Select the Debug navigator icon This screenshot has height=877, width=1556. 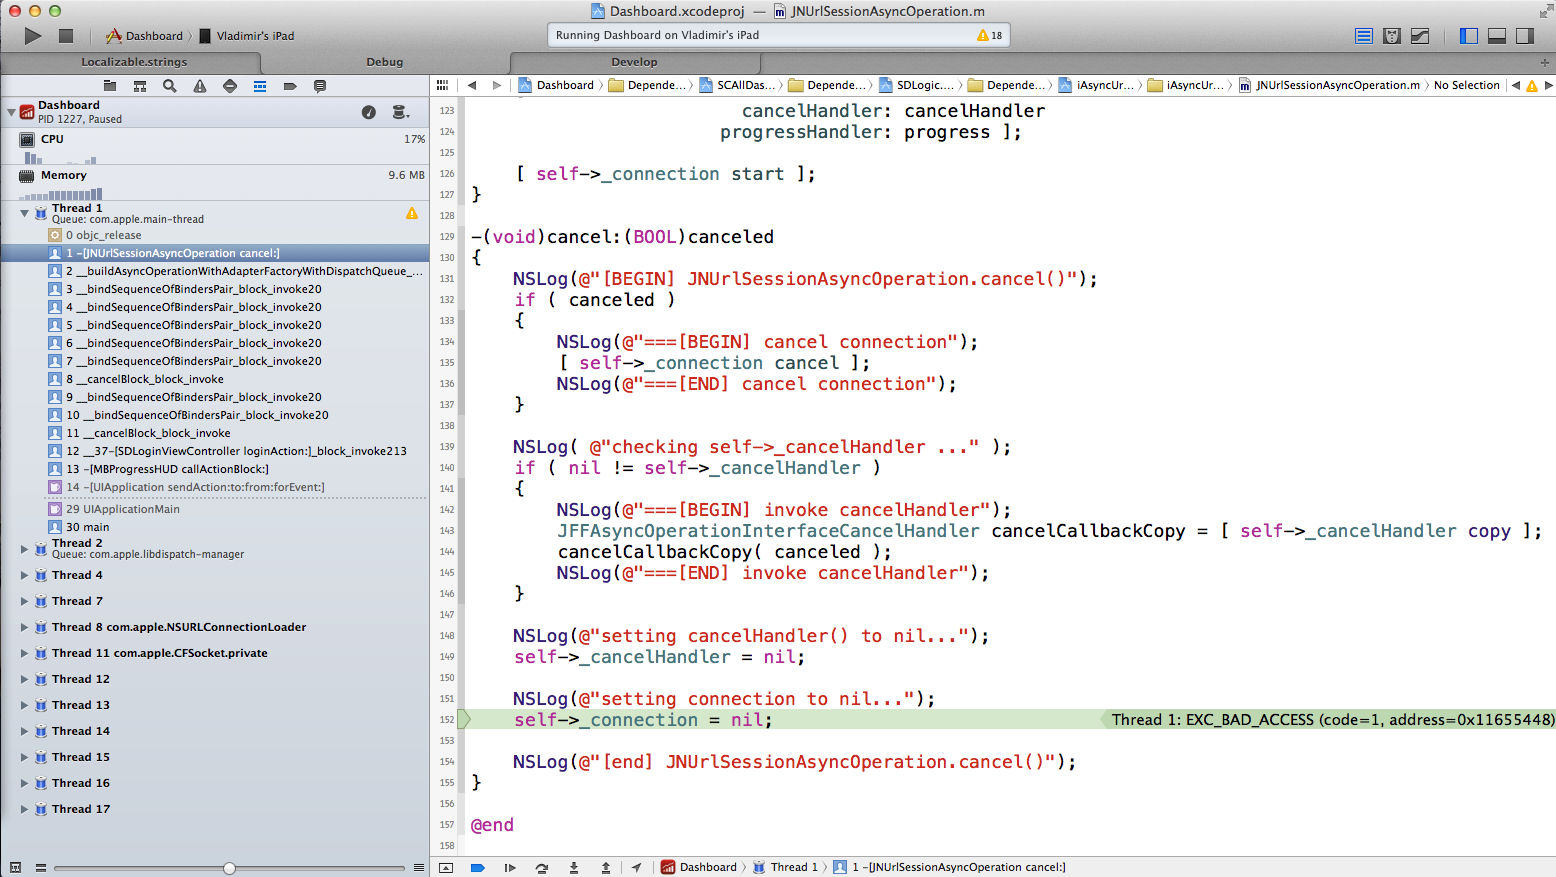point(260,86)
